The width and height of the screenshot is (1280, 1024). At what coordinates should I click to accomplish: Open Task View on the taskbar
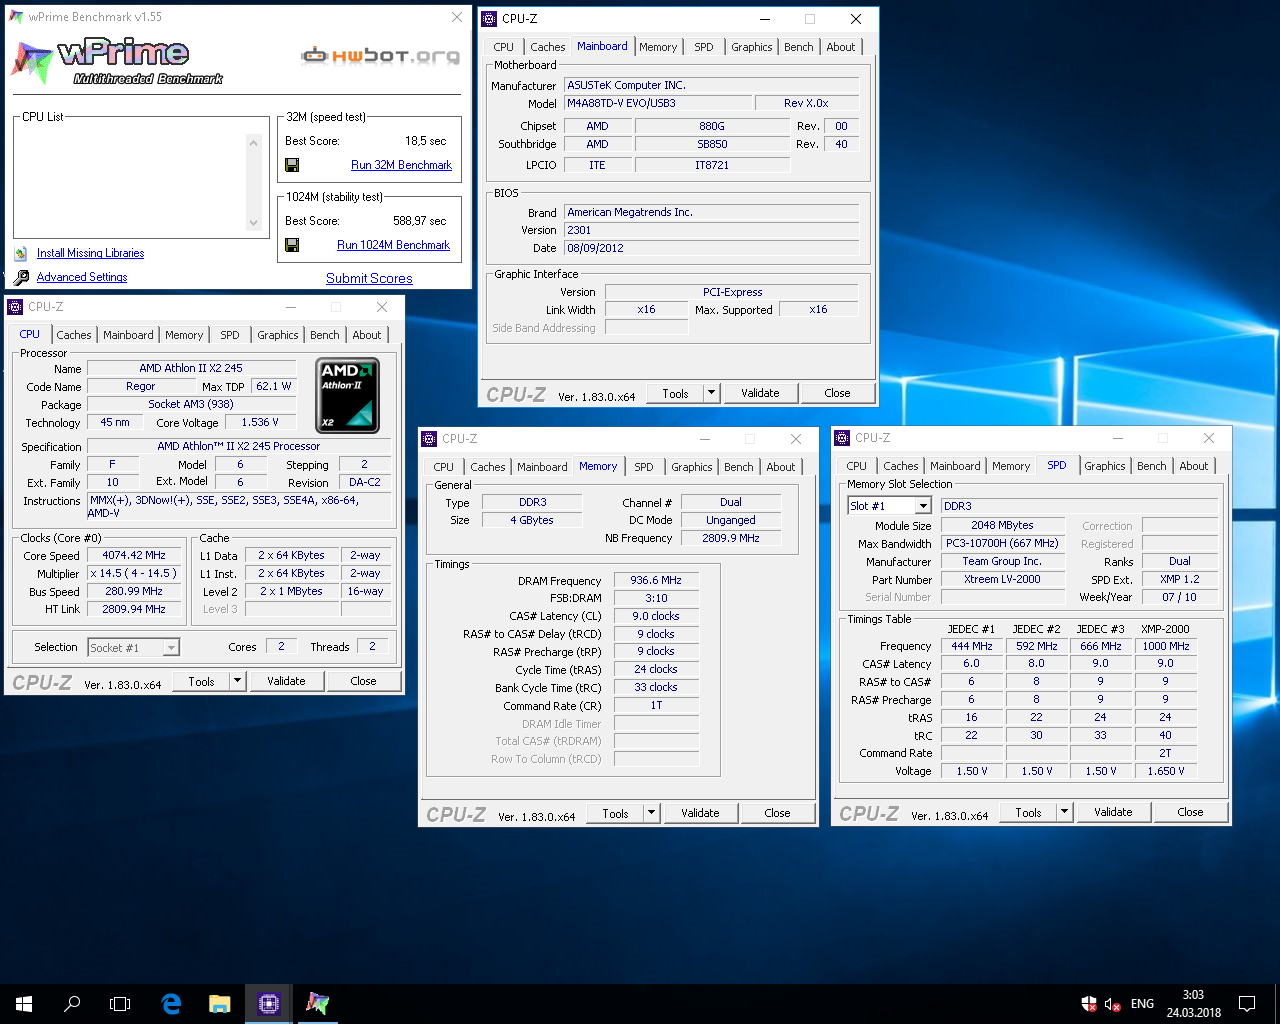(x=120, y=1003)
